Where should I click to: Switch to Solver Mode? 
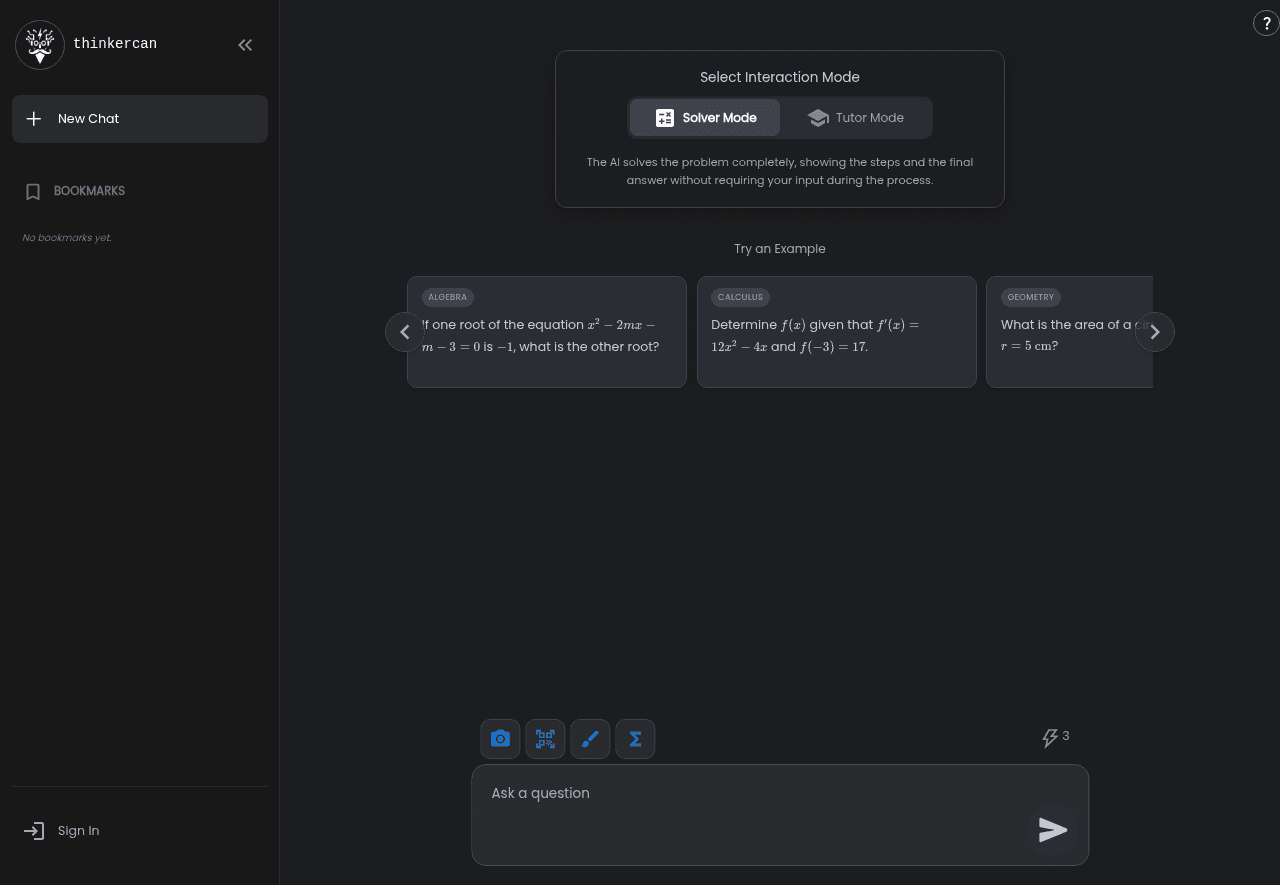click(x=705, y=118)
